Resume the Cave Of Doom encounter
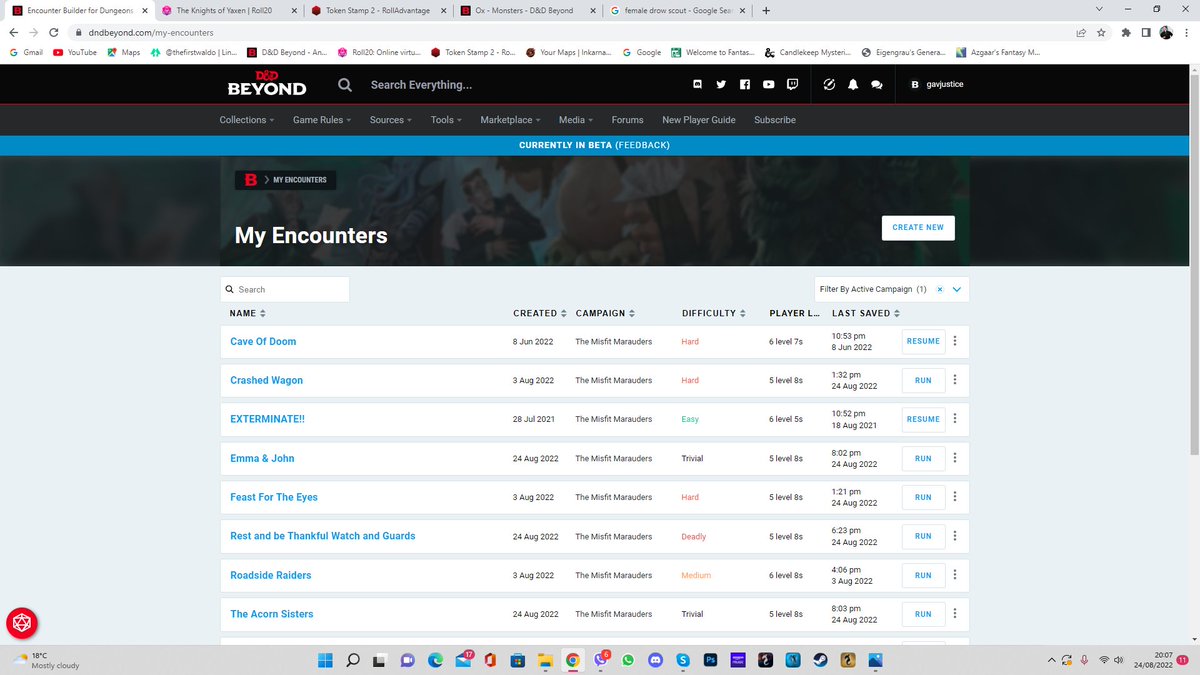The image size is (1200, 675). pyautogui.click(x=923, y=341)
